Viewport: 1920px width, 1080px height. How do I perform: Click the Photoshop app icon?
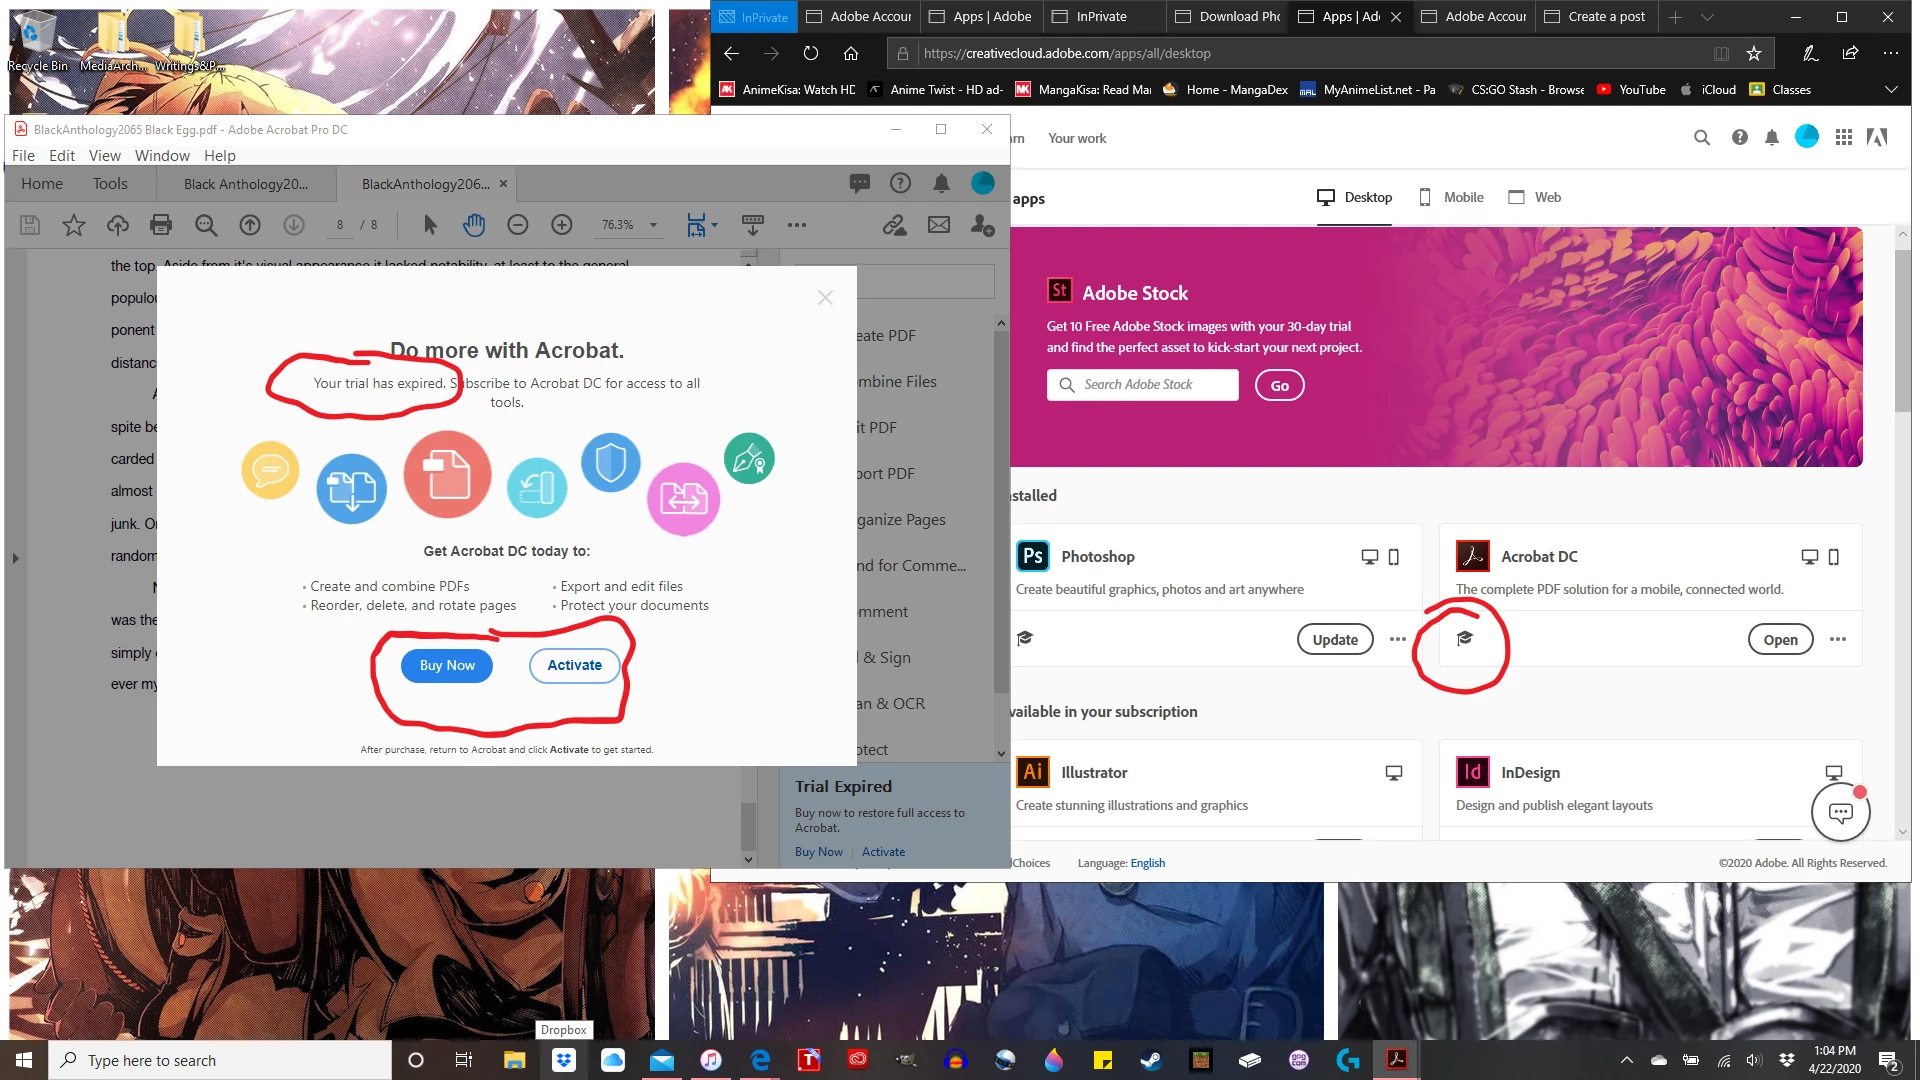[x=1033, y=556]
